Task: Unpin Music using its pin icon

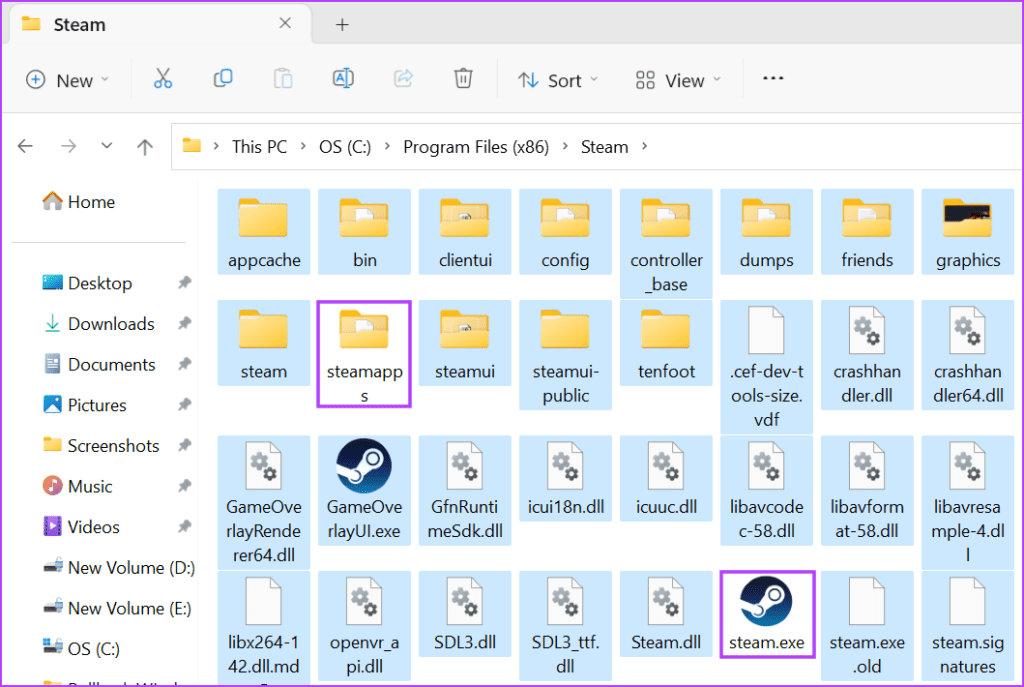Action: click(185, 485)
